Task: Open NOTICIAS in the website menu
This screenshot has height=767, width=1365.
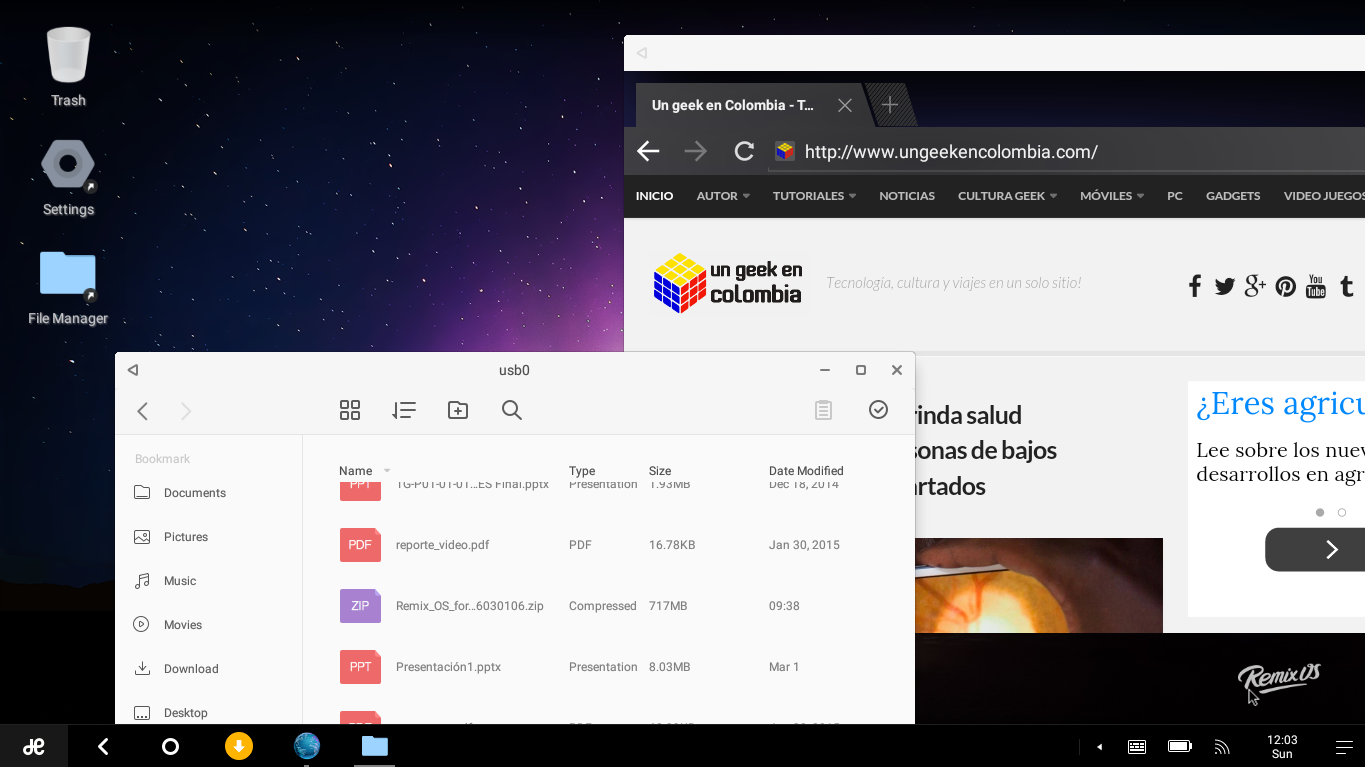Action: point(907,196)
